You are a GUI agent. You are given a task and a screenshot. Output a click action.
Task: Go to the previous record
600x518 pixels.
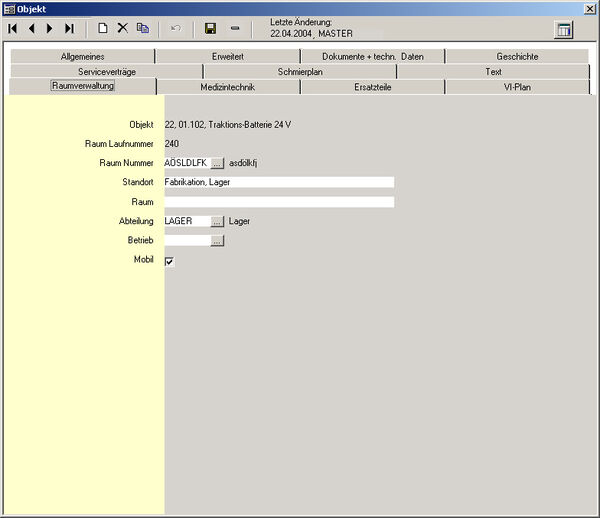pyautogui.click(x=31, y=28)
